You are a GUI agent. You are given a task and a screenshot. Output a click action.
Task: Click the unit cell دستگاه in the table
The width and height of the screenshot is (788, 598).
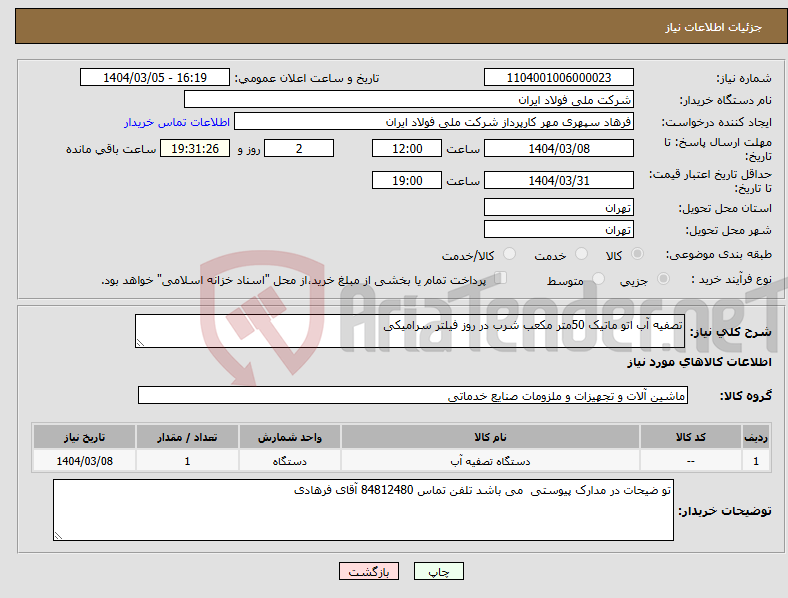coord(290,461)
